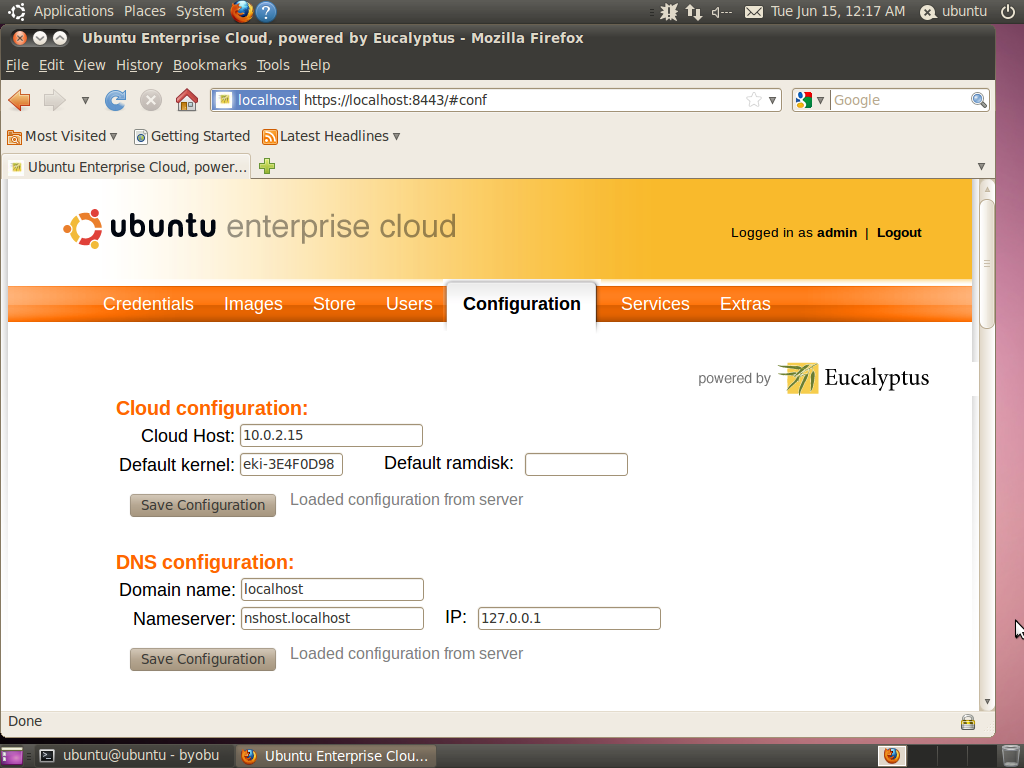Launch Firefox from the top panel icon
Viewport: 1024px width, 768px height.
[x=242, y=11]
